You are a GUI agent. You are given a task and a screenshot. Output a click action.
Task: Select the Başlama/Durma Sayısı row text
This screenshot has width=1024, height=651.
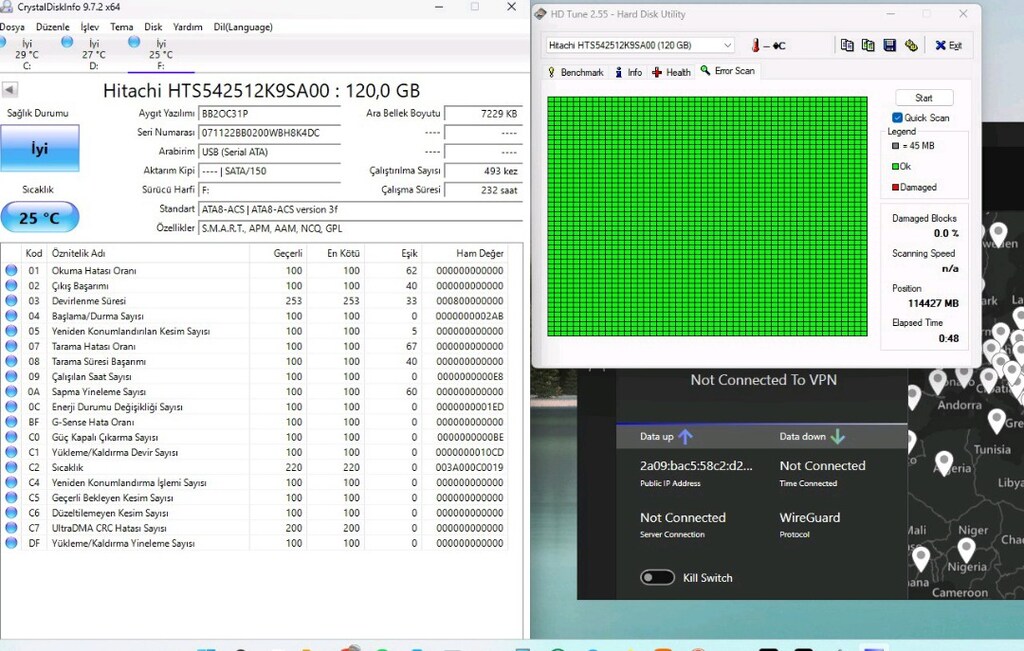pos(97,316)
